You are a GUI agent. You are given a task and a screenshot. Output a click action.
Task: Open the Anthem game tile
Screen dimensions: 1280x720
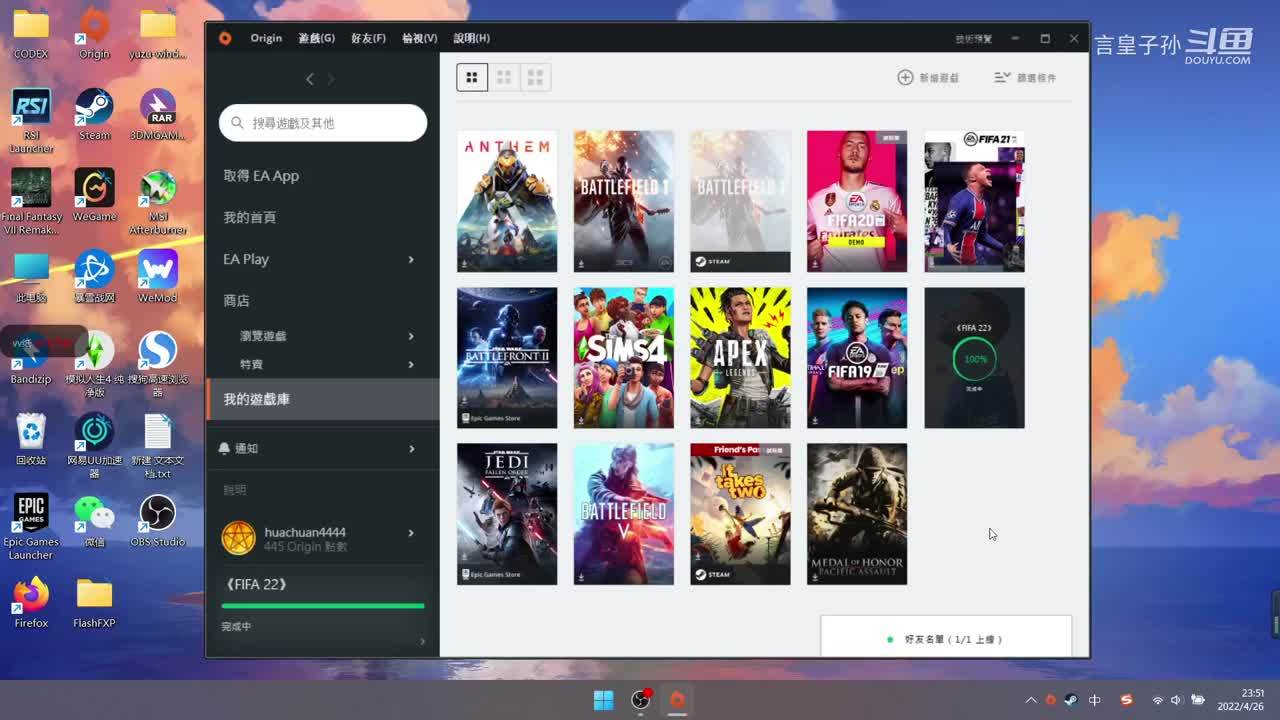507,201
